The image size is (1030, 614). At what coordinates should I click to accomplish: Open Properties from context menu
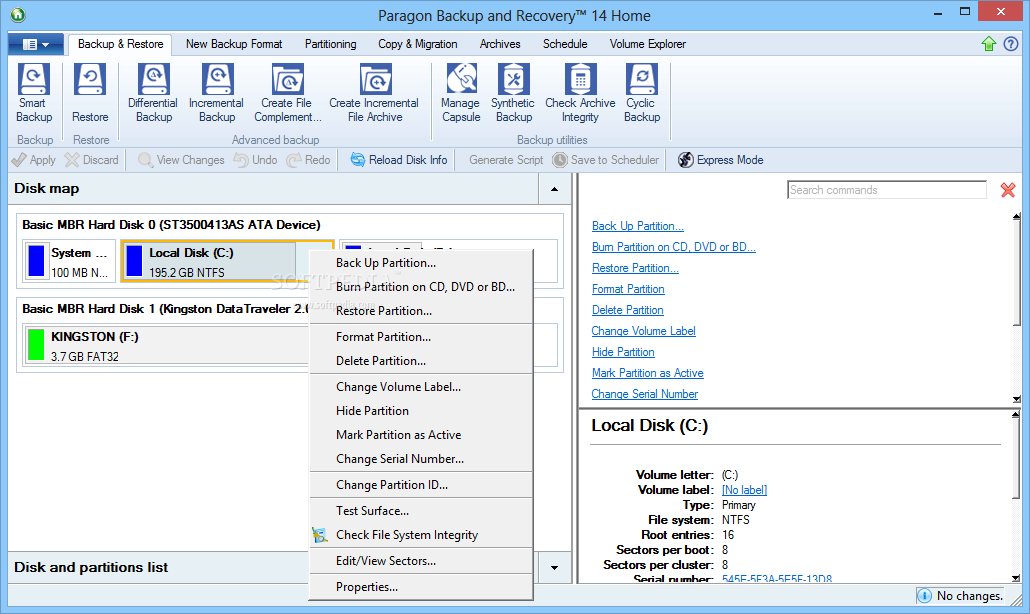421,587
